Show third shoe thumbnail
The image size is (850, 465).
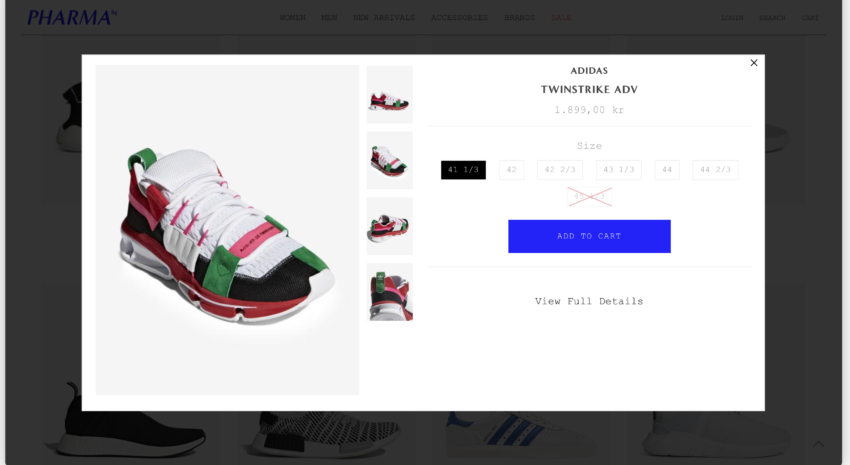pos(389,226)
